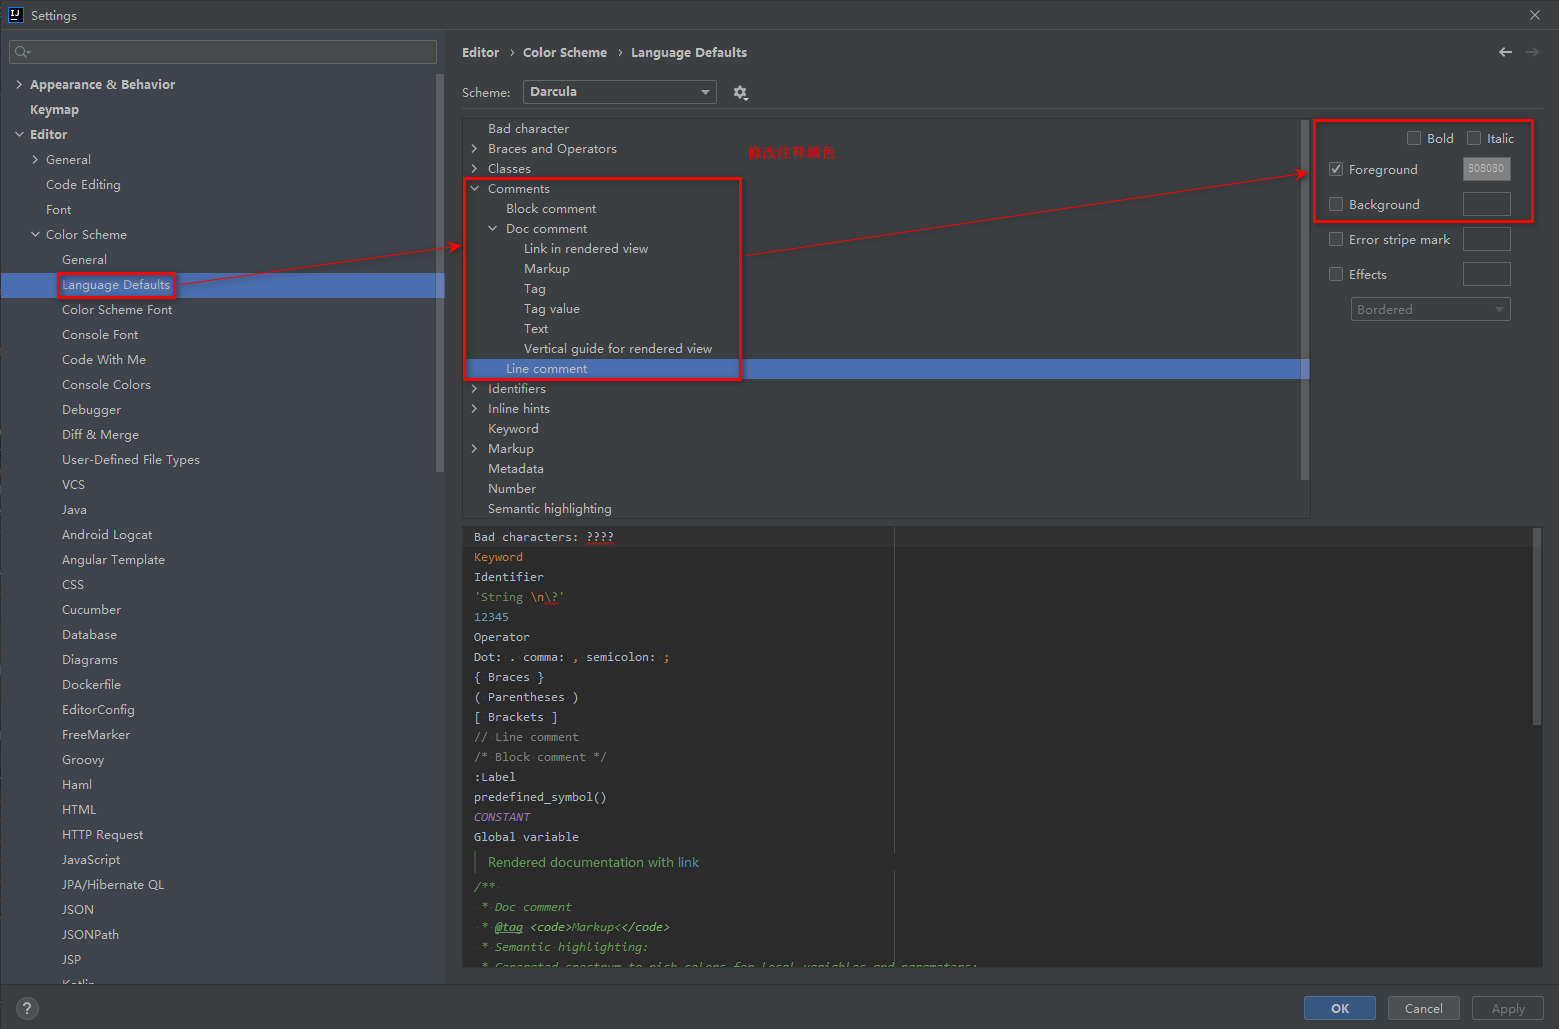Collapse the Color Scheme node
The image size is (1559, 1029).
pyautogui.click(x=35, y=235)
